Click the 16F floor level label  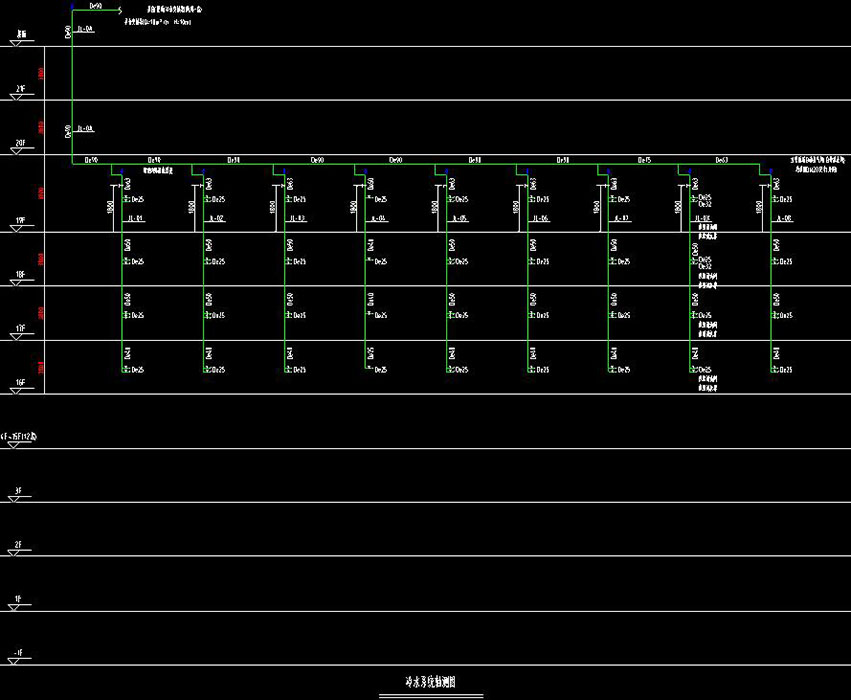(20, 383)
